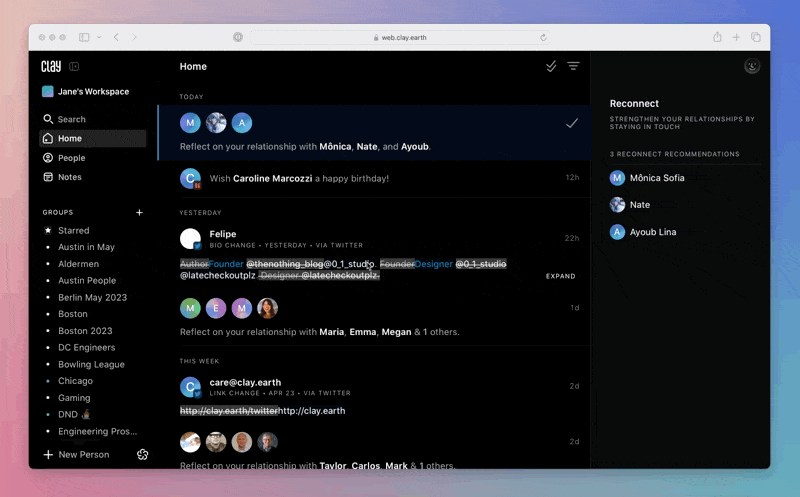
Task: Open the Bowling League group
Action: click(91, 365)
